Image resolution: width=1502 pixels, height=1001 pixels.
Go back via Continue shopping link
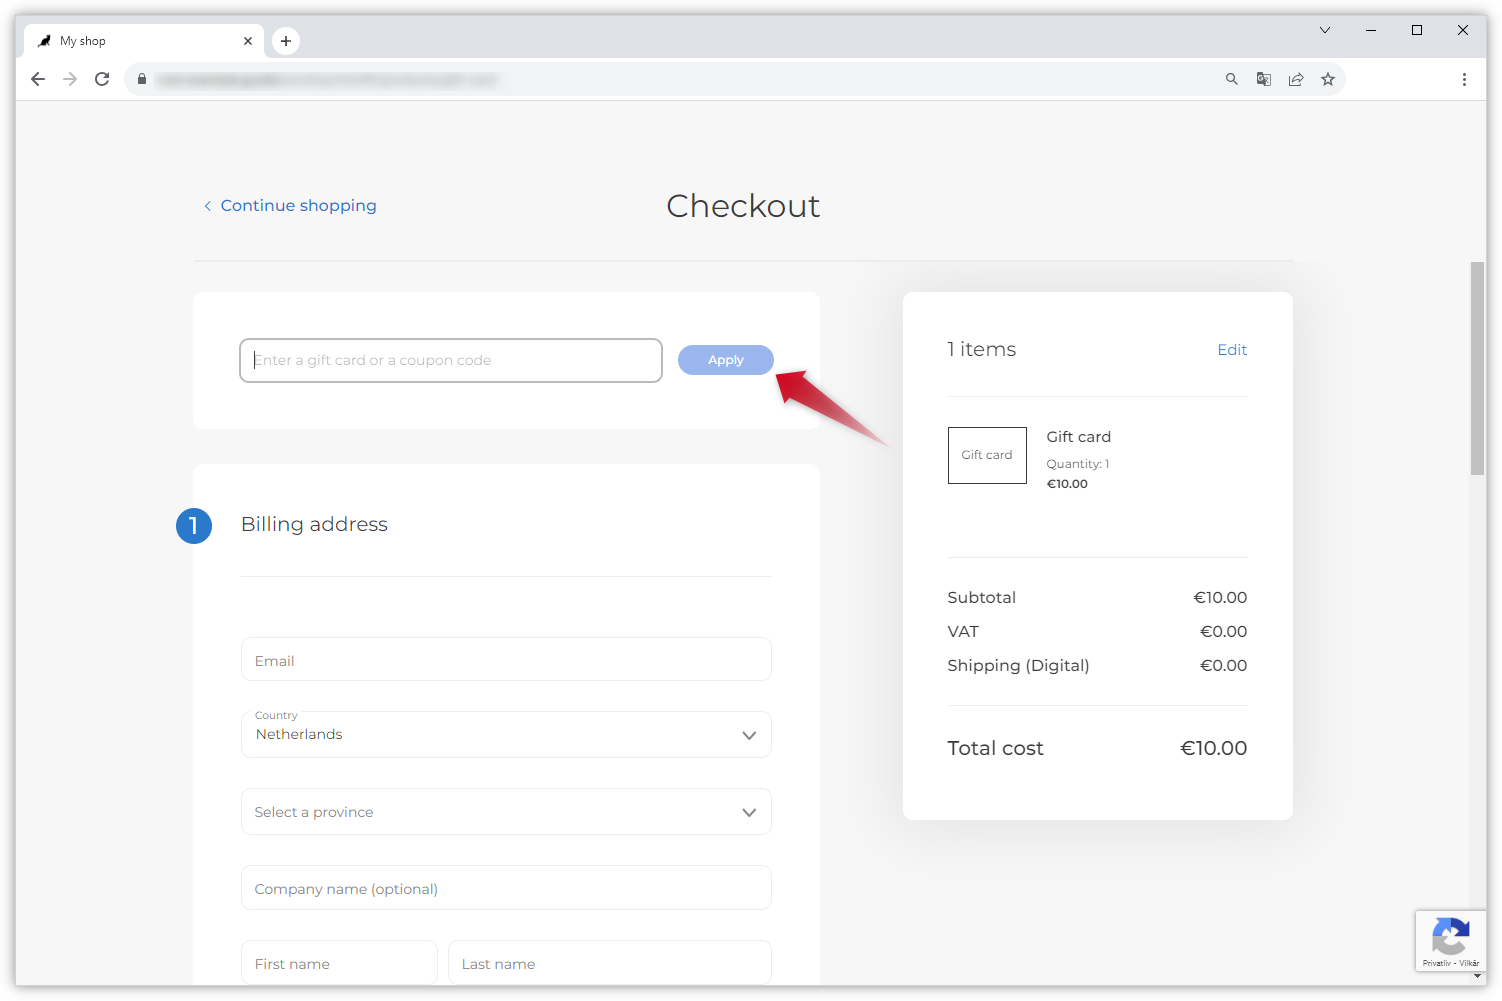[x=298, y=206]
